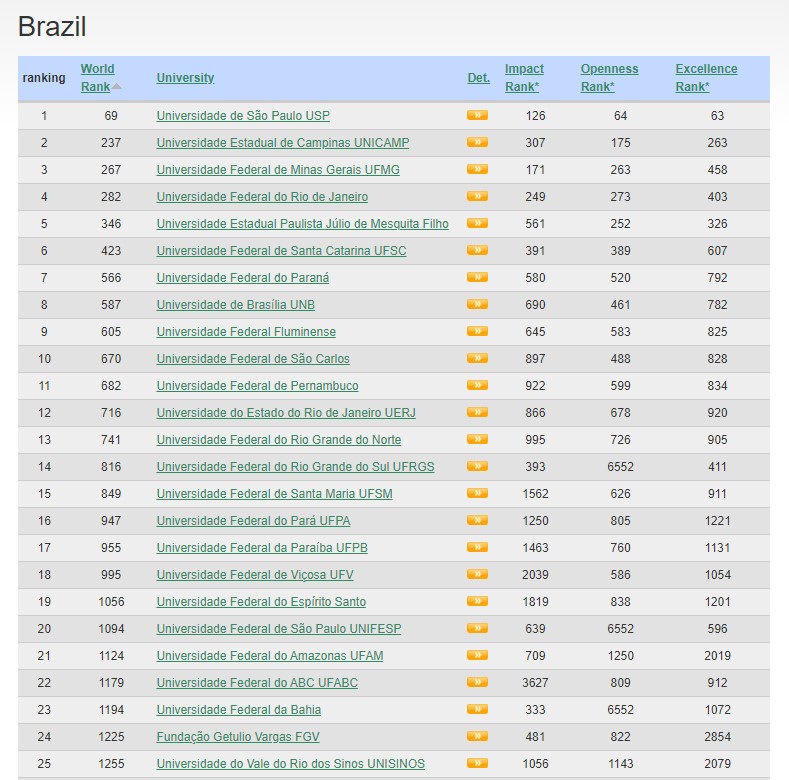Click details arrow for UNICAMP row
789x780 pixels.
(x=477, y=143)
